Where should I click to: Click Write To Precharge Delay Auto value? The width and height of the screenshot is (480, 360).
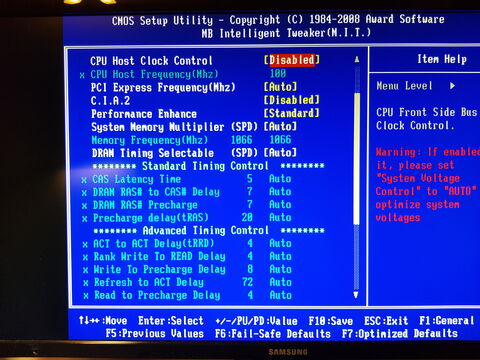(x=280, y=269)
